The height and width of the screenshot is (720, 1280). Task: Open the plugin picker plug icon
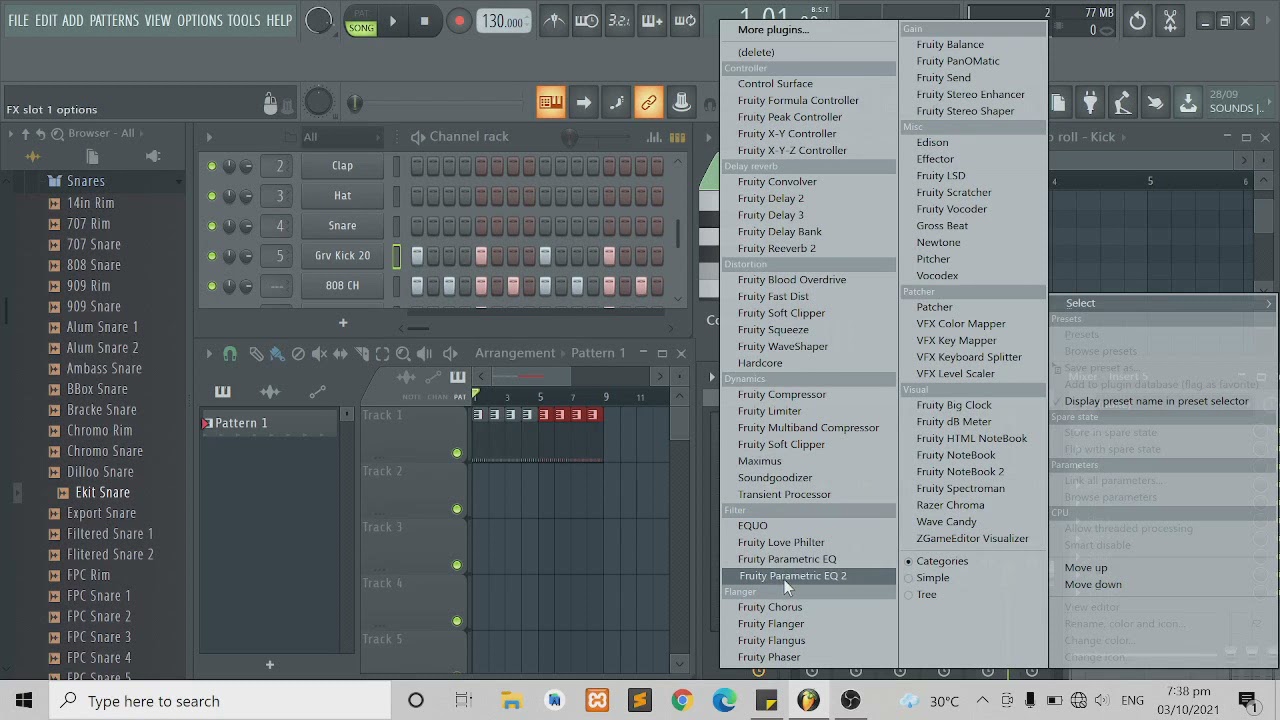pyautogui.click(x=1090, y=103)
